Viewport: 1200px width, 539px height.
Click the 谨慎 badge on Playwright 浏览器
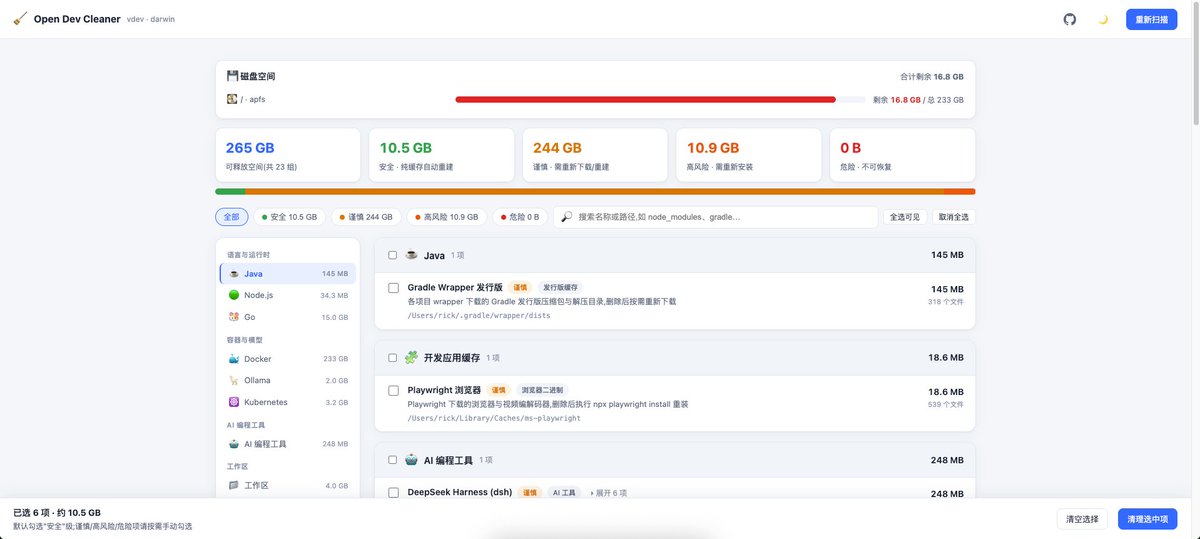tap(499, 390)
